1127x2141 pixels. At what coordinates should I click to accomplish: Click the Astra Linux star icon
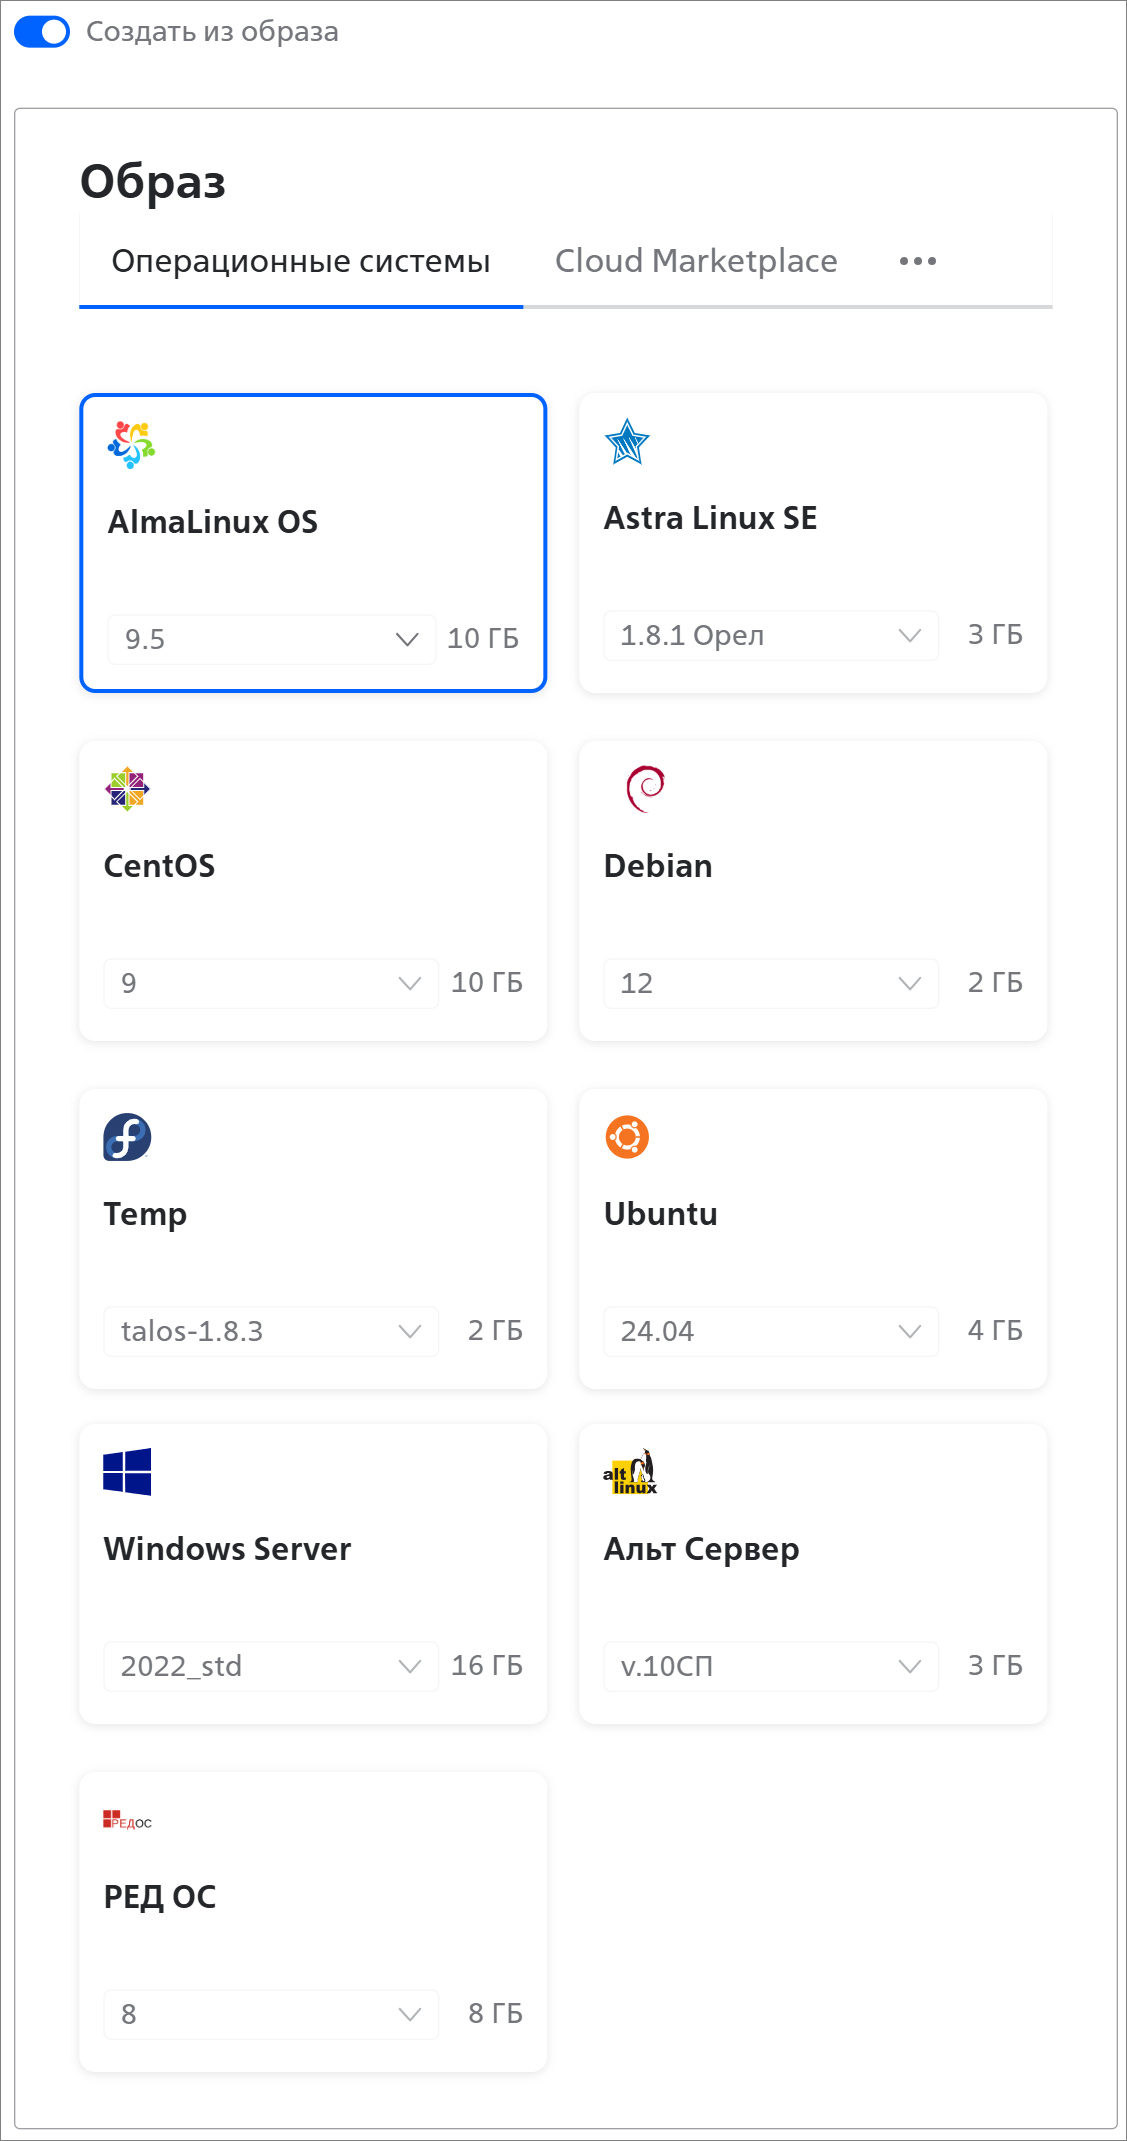coord(627,442)
